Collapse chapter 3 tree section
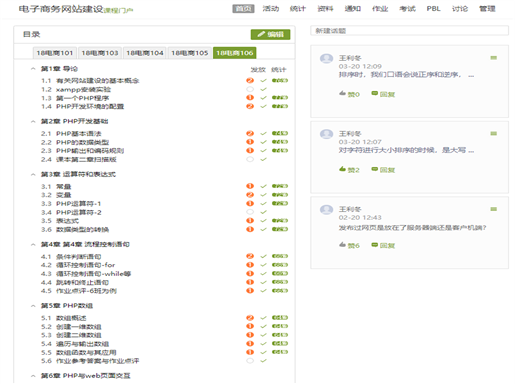515x384 pixels. pyautogui.click(x=33, y=174)
